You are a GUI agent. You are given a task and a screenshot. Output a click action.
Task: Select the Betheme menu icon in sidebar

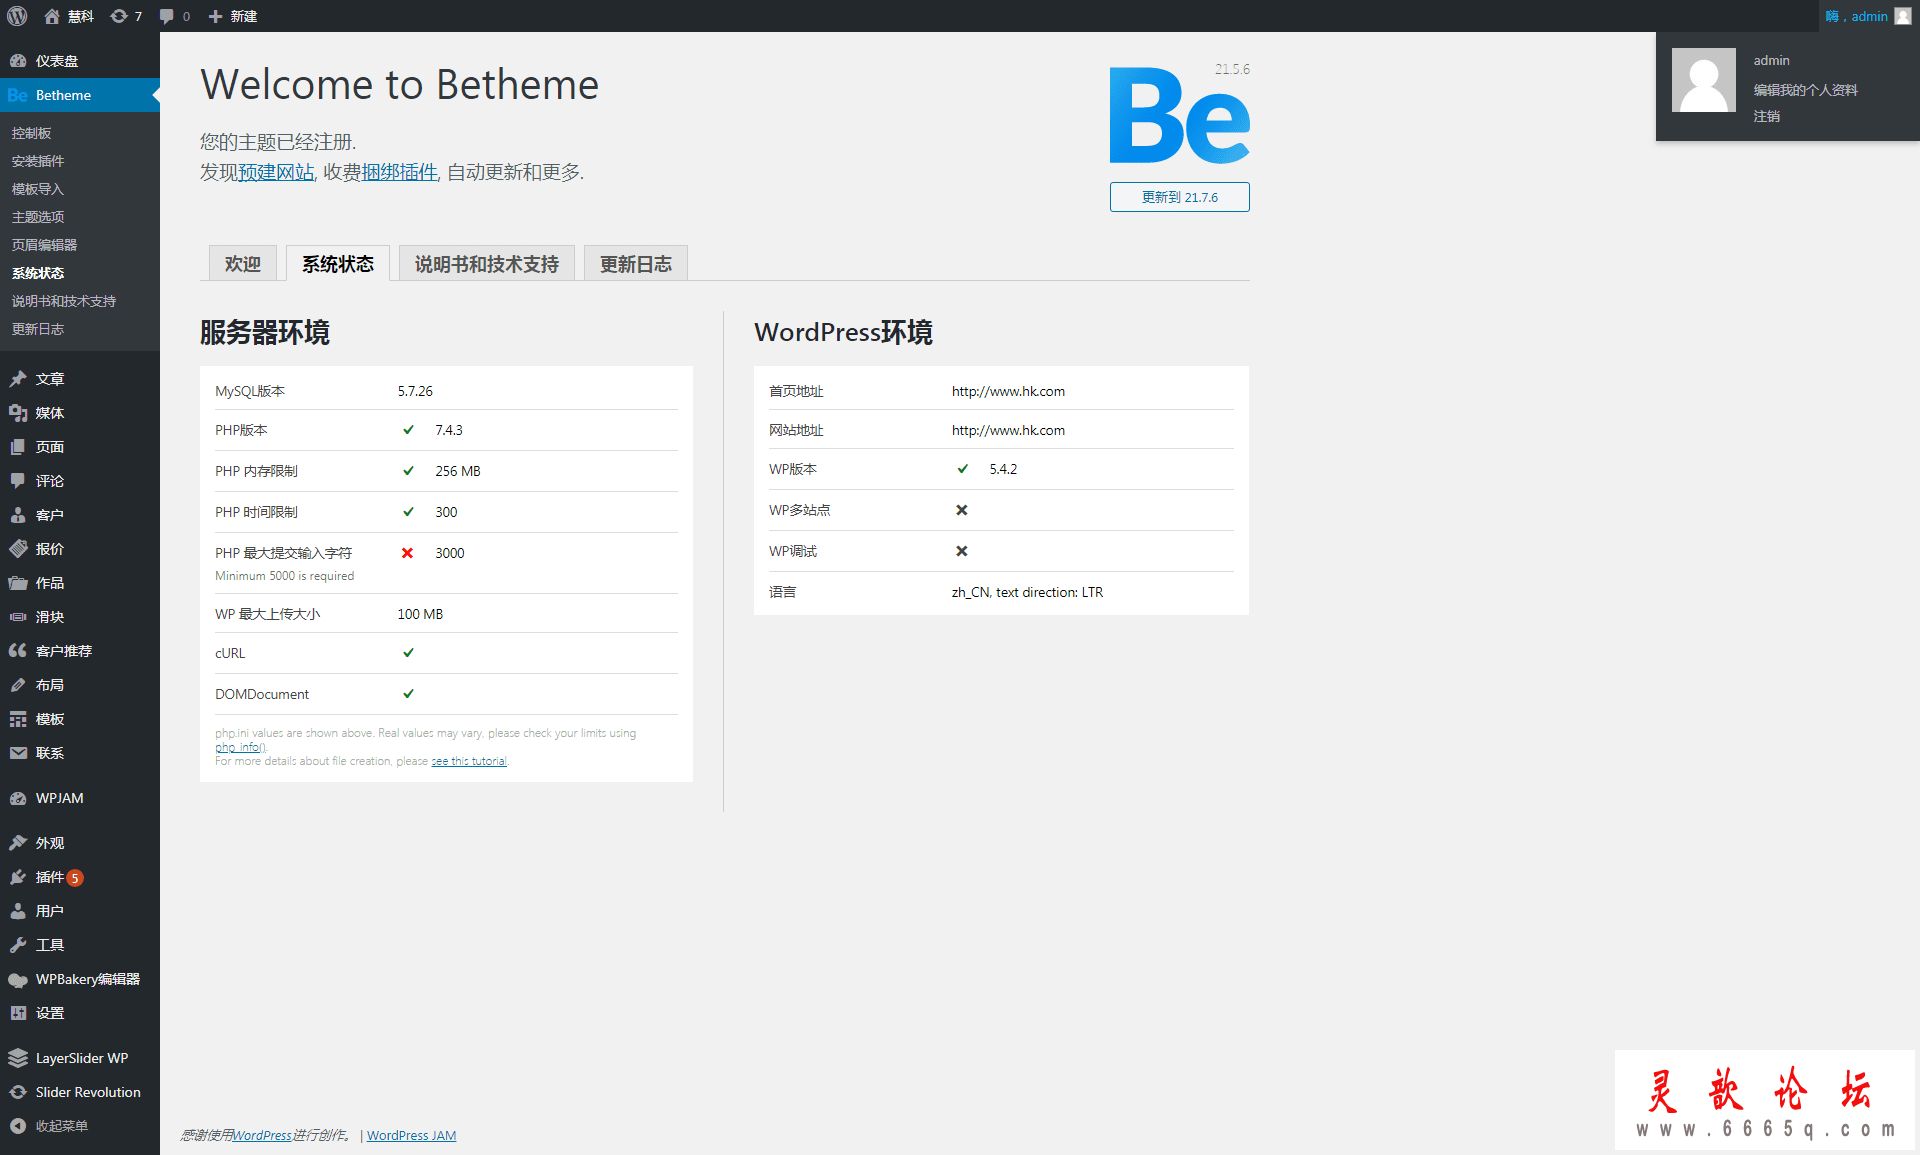point(18,95)
